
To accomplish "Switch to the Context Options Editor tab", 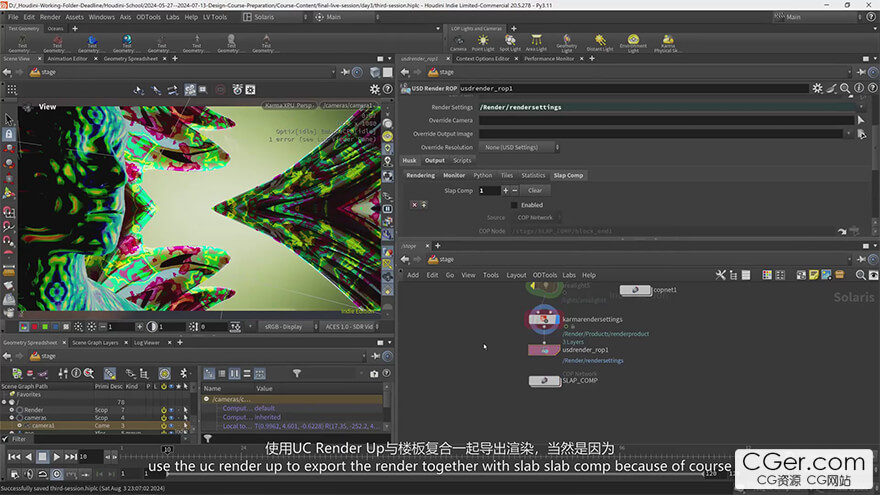I will point(483,58).
